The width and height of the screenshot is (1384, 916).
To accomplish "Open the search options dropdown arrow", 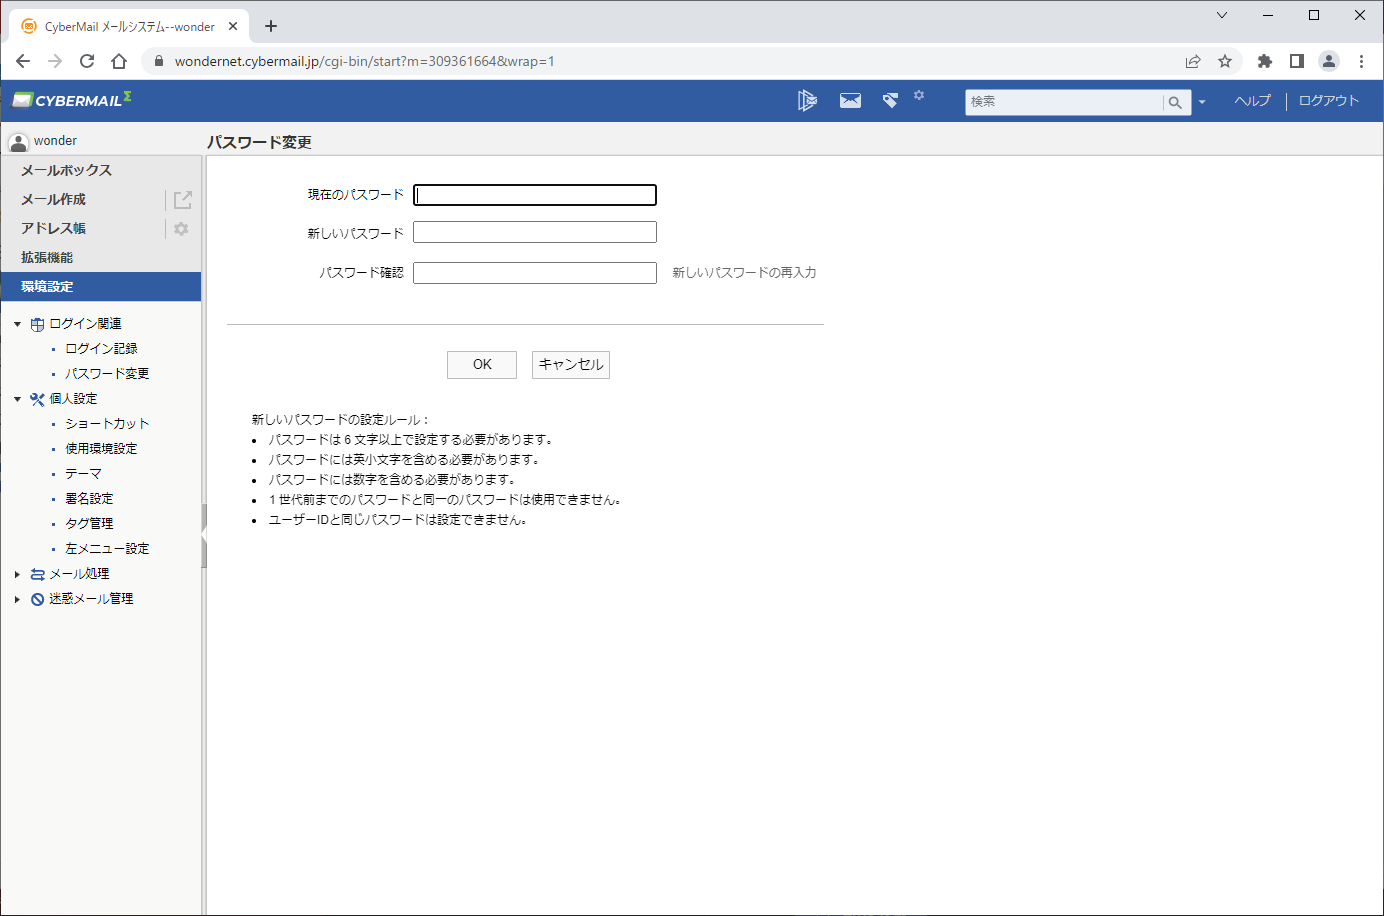I will coord(1202,102).
